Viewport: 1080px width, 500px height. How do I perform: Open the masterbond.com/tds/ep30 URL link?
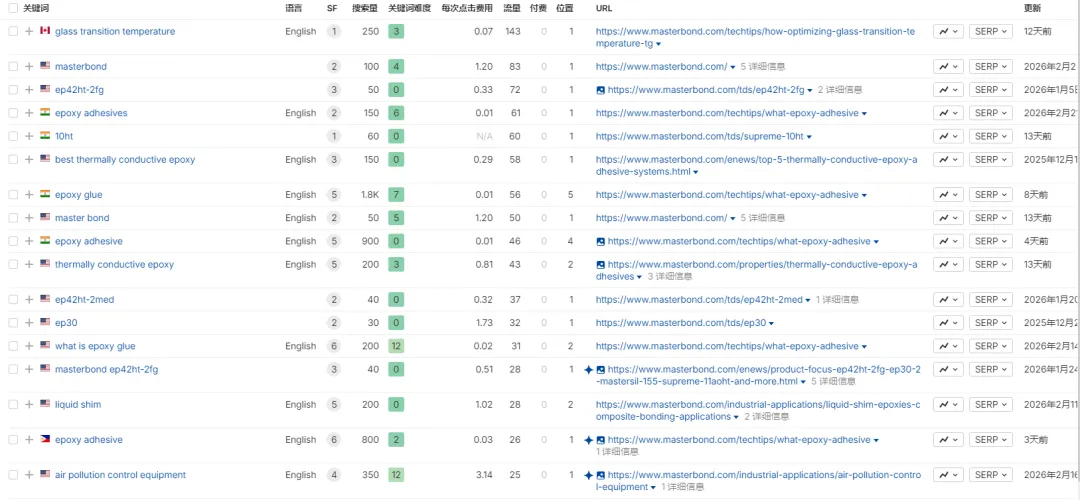click(x=681, y=323)
